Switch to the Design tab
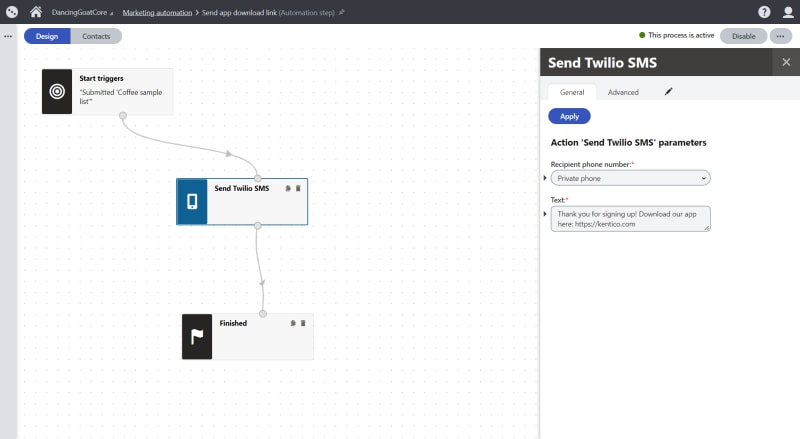The height and width of the screenshot is (439, 800). [47, 36]
